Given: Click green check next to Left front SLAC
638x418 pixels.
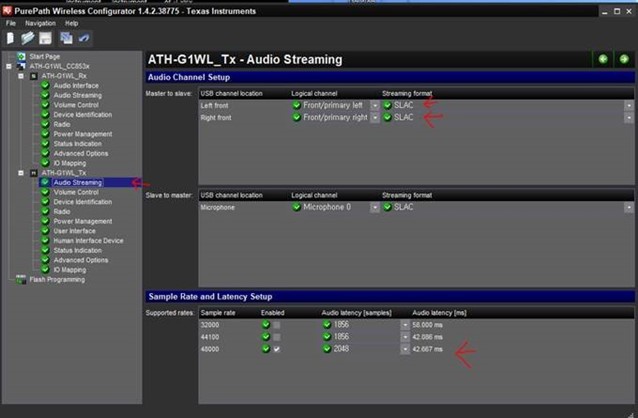Looking at the screenshot, I should (x=387, y=105).
